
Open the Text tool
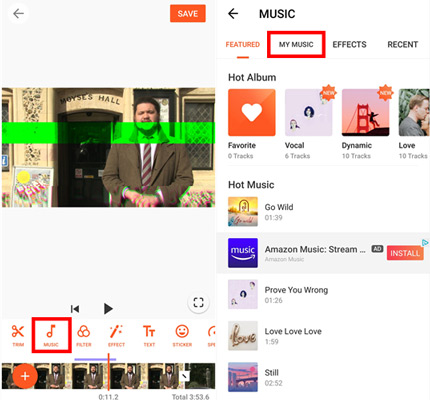[x=149, y=336]
